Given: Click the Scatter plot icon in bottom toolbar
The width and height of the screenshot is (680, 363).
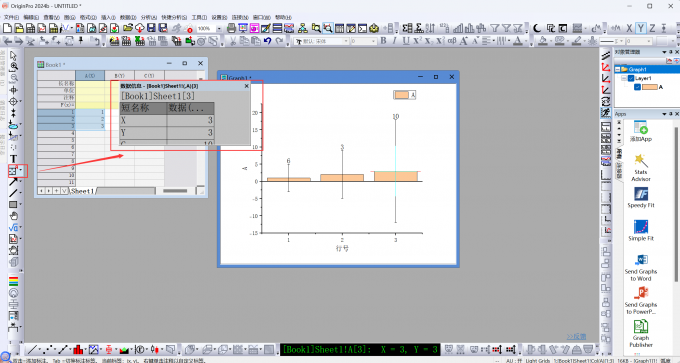Looking at the screenshot, I should (48, 350).
